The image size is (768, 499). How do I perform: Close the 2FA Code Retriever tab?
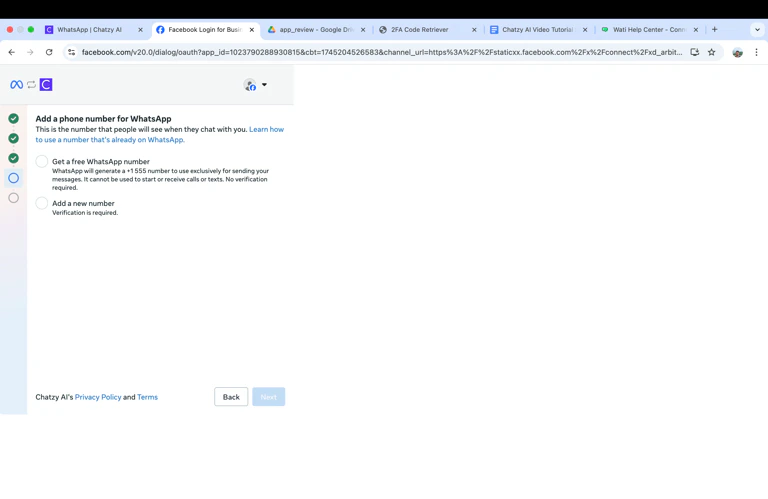(474, 30)
